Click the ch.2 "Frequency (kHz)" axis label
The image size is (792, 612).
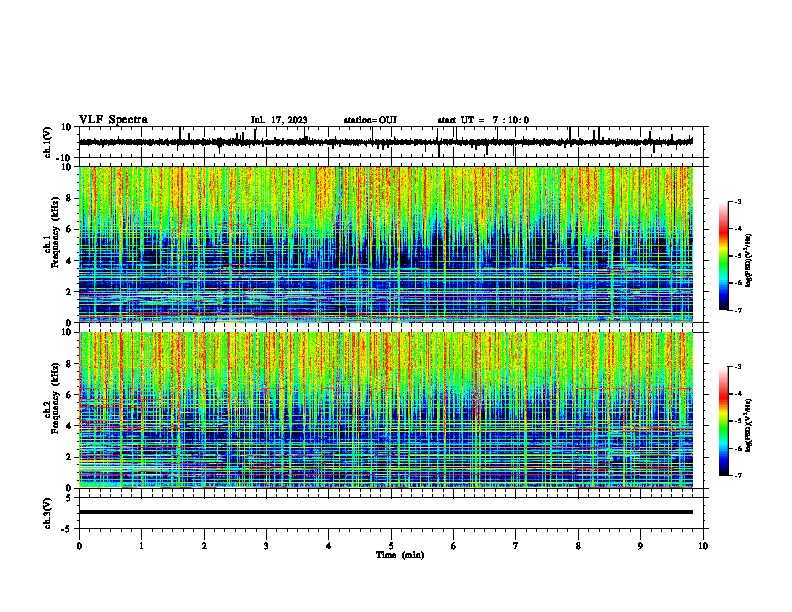(x=55, y=398)
